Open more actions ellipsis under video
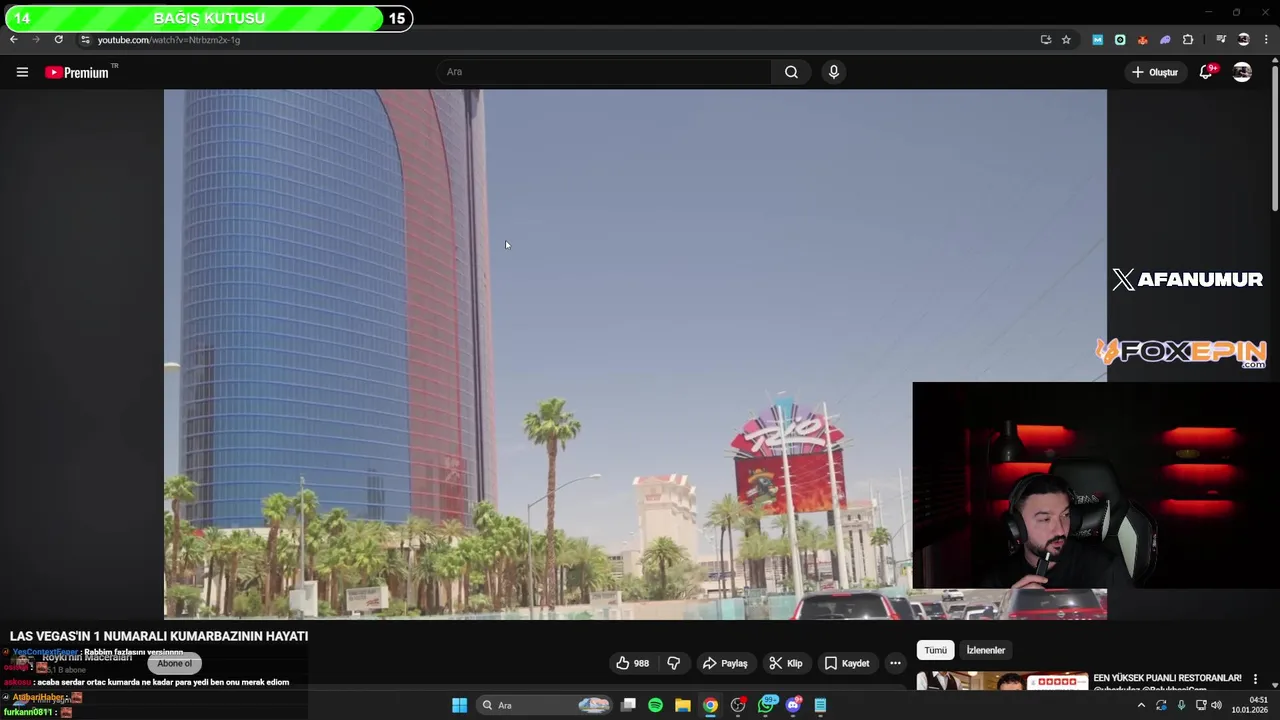The image size is (1280, 720). pos(895,663)
